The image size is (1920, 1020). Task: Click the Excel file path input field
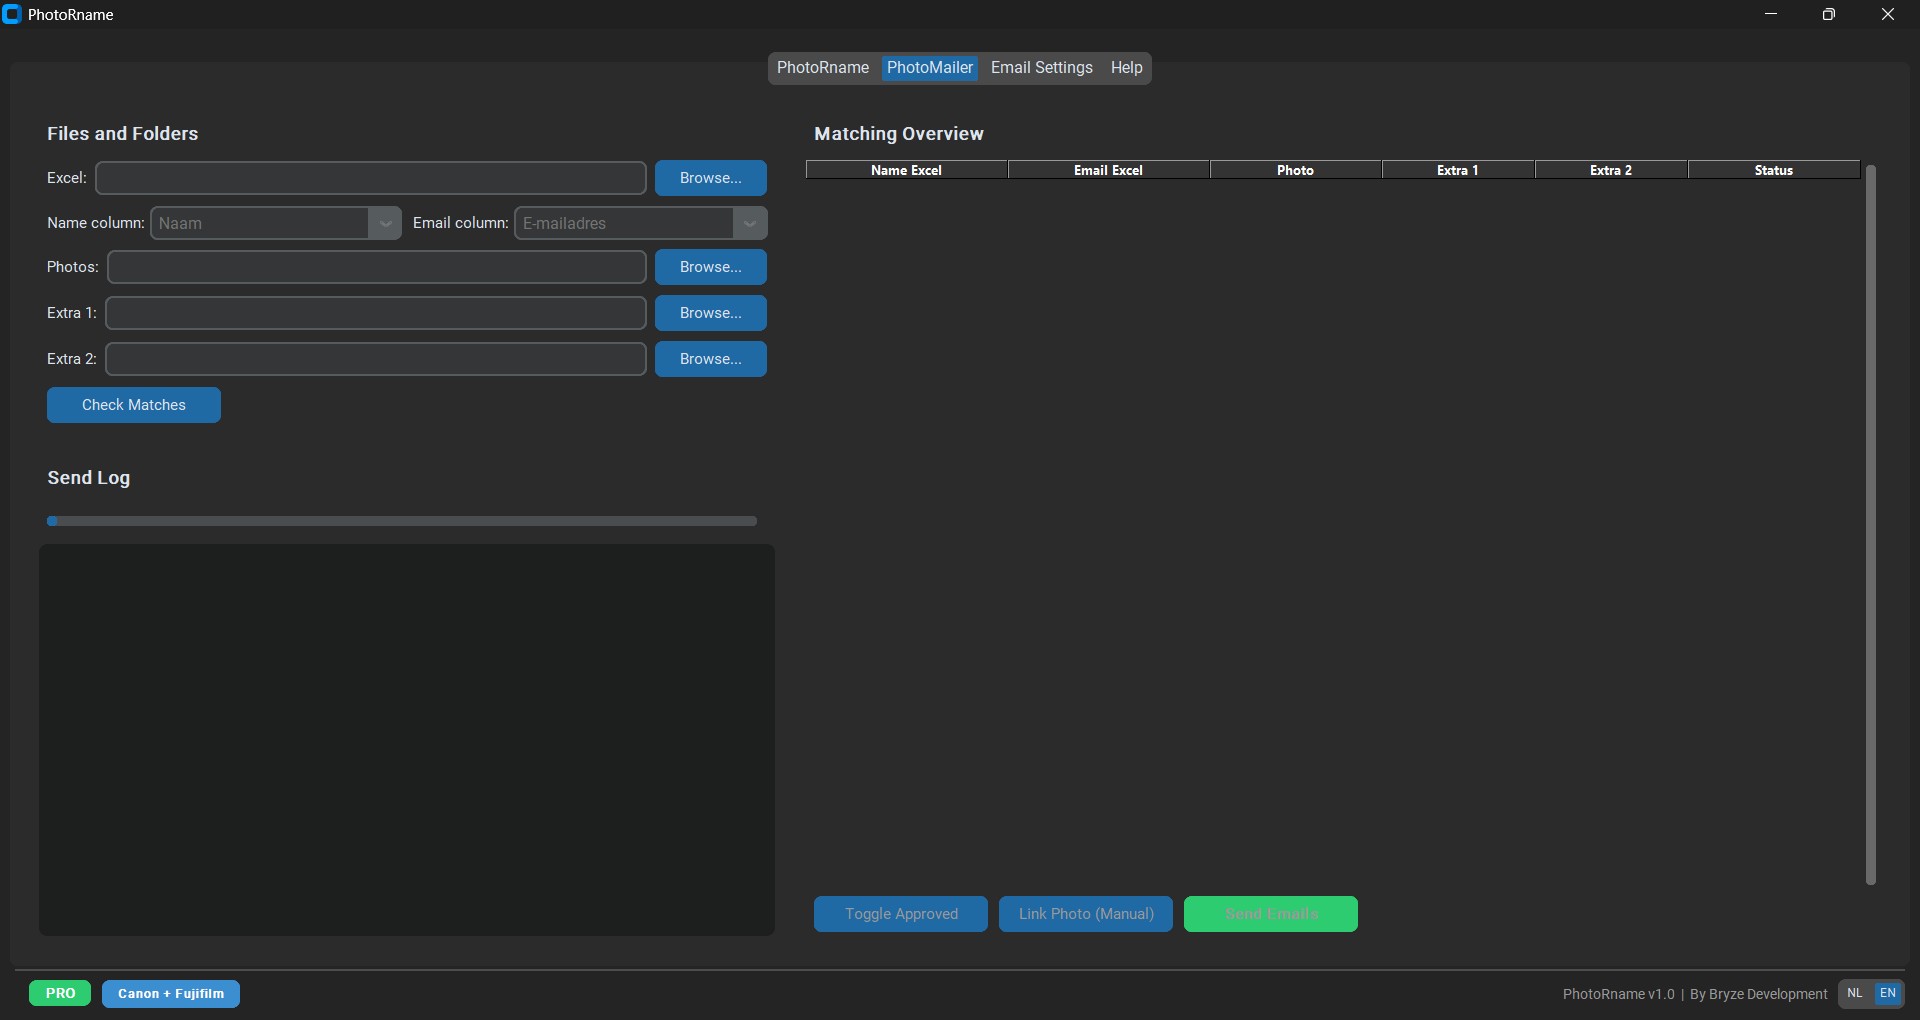(x=371, y=178)
